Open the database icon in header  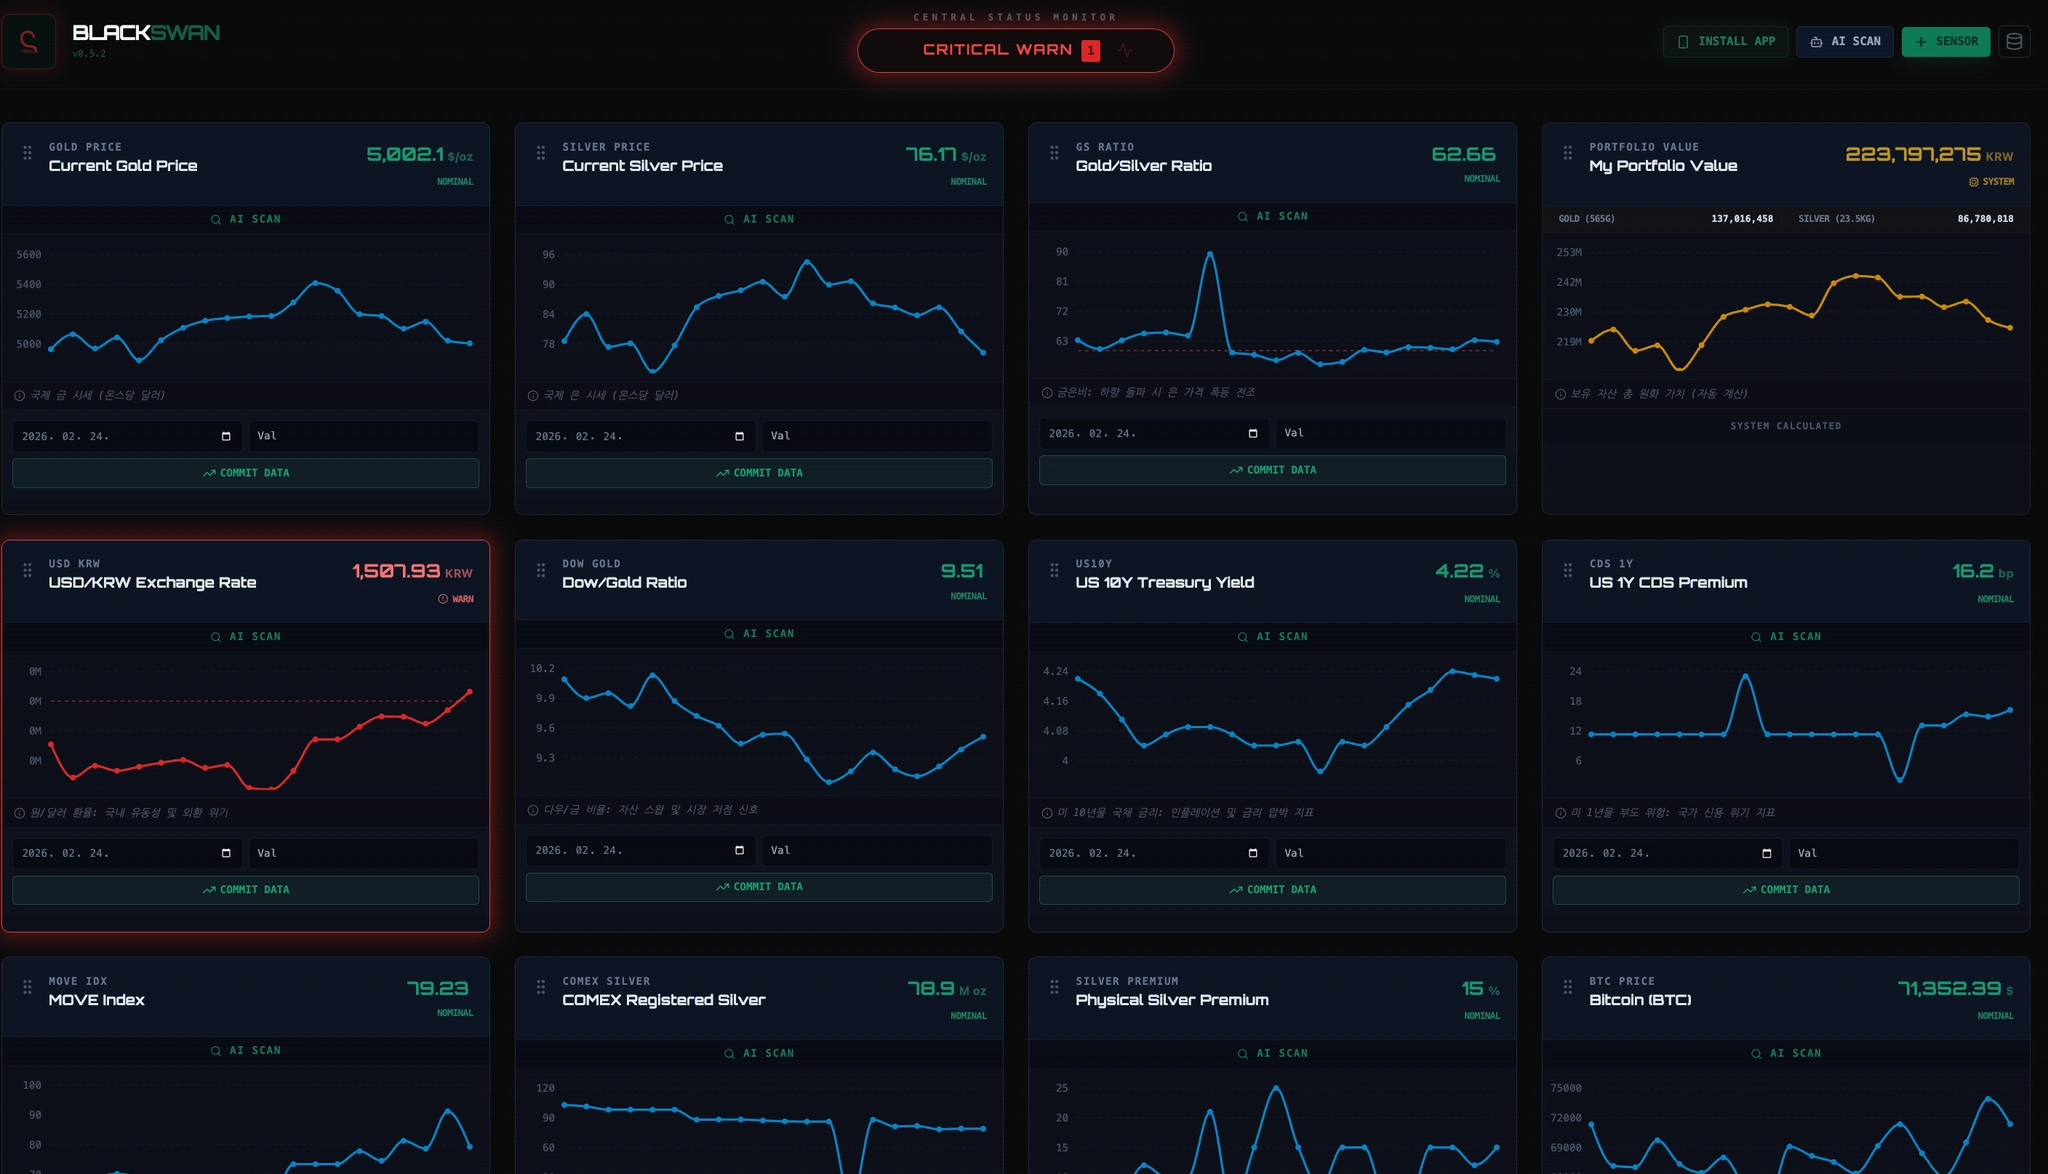click(2014, 42)
